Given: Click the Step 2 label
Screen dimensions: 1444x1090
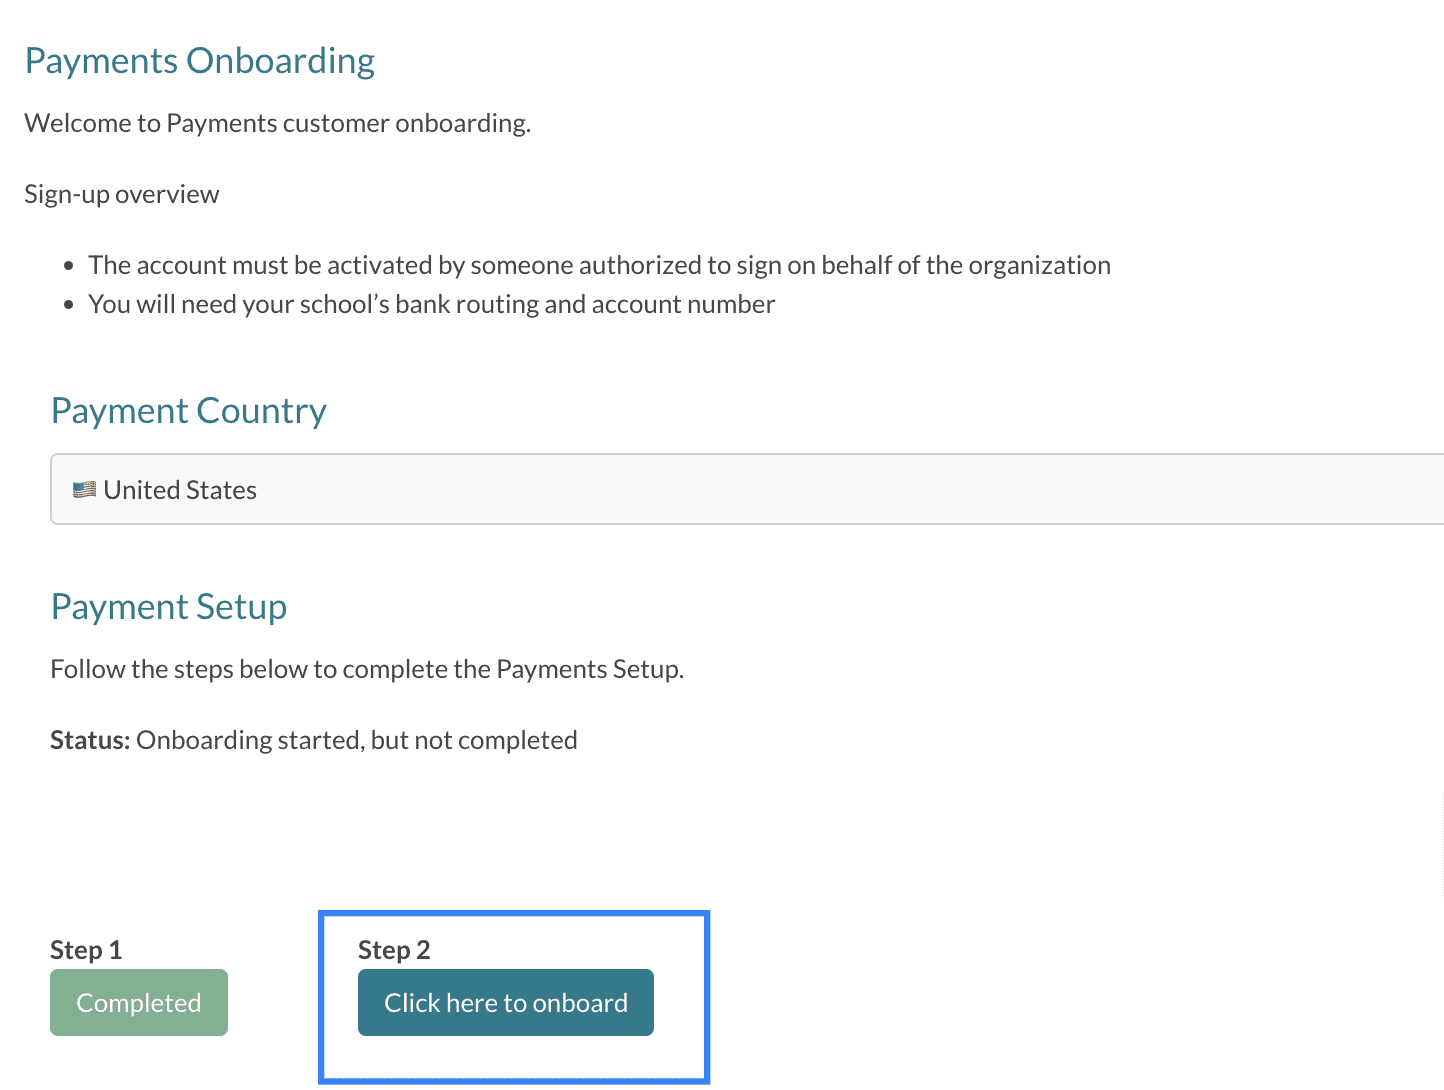Looking at the screenshot, I should (394, 950).
